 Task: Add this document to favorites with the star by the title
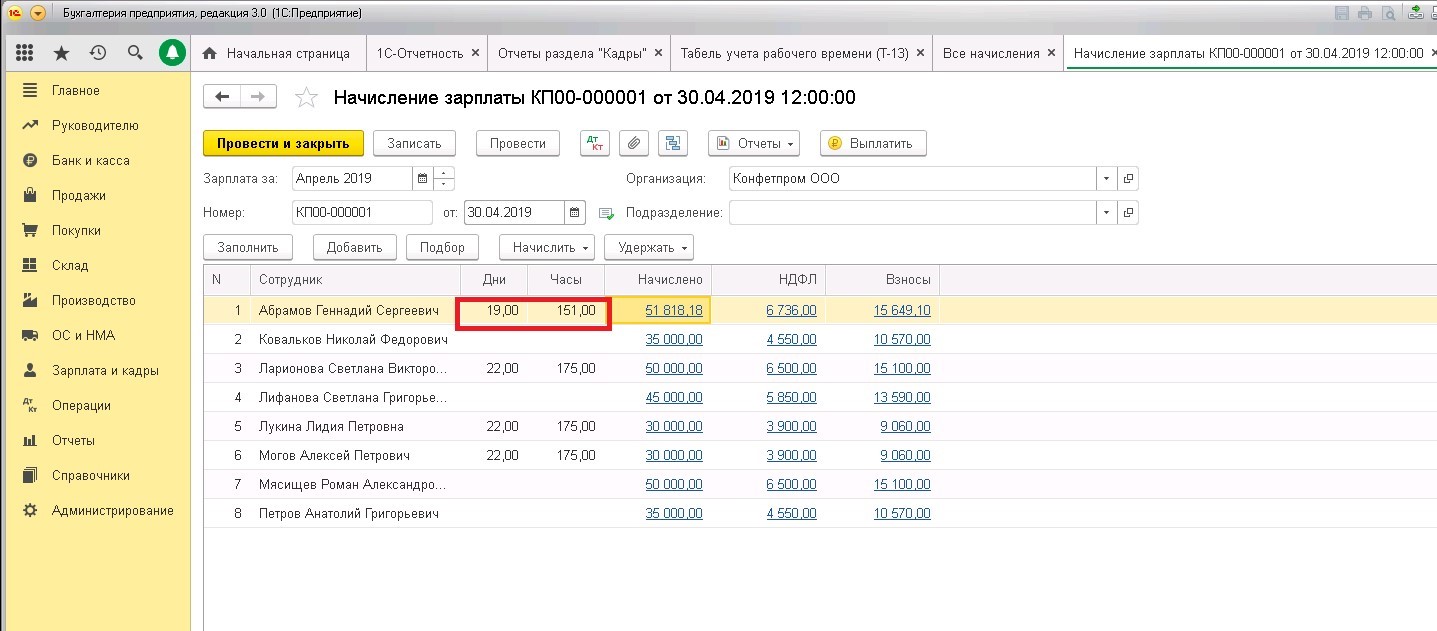point(307,97)
